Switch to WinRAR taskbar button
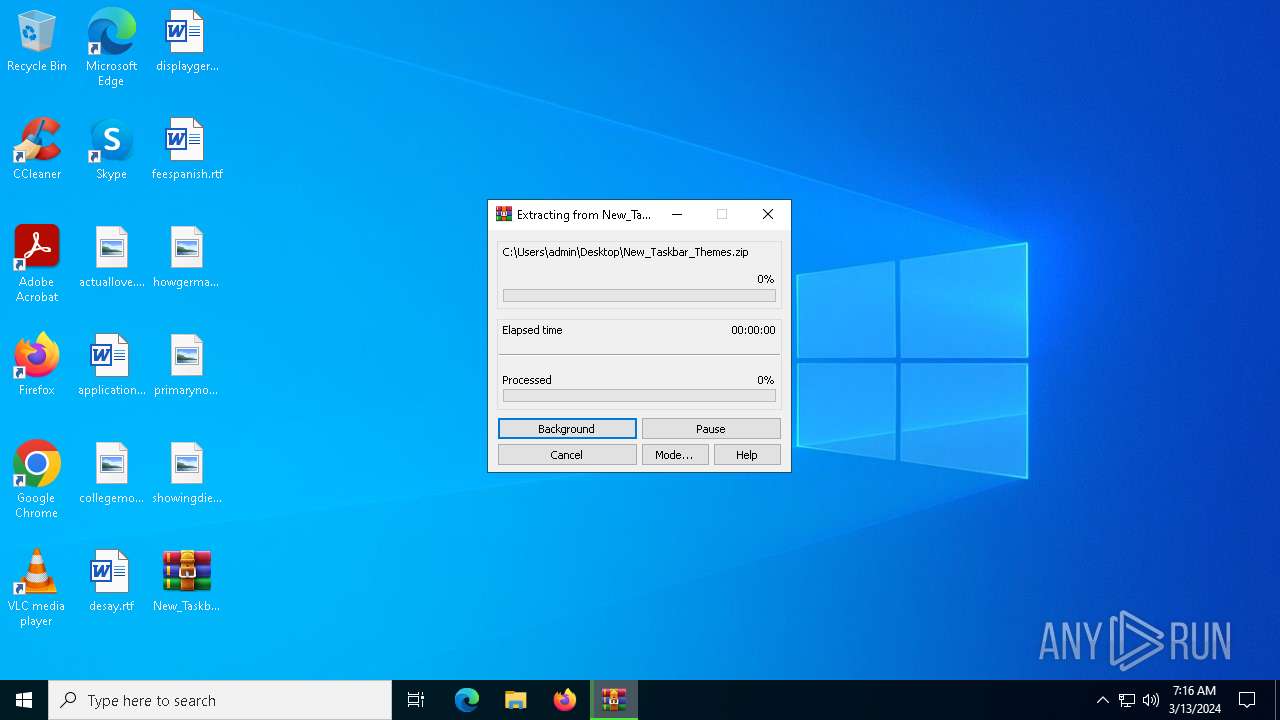 pyautogui.click(x=614, y=700)
